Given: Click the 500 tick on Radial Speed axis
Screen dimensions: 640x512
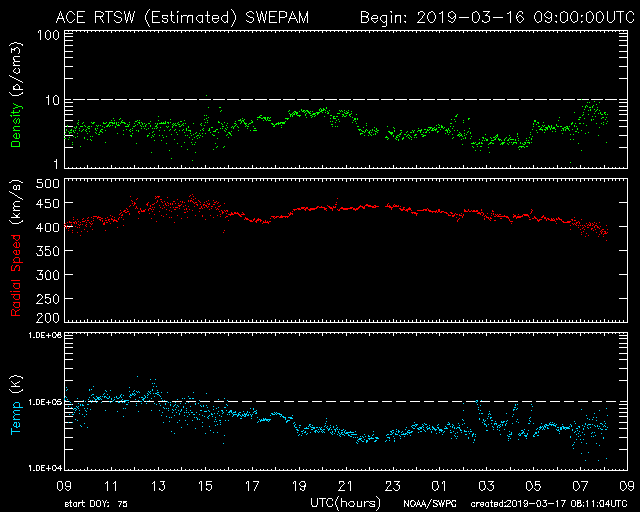Looking at the screenshot, I should pos(46,184).
